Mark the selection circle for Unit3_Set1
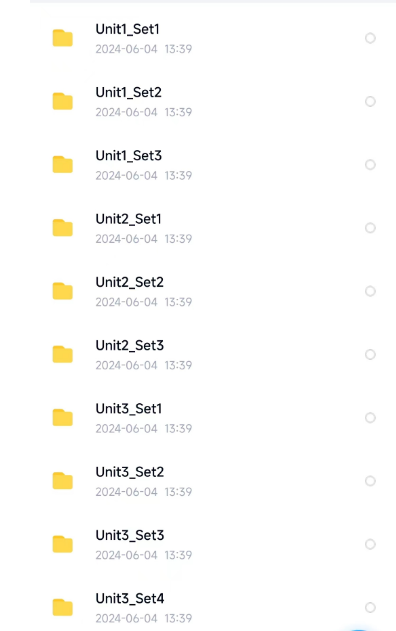Viewport: 396px width, 631px height. click(x=370, y=417)
